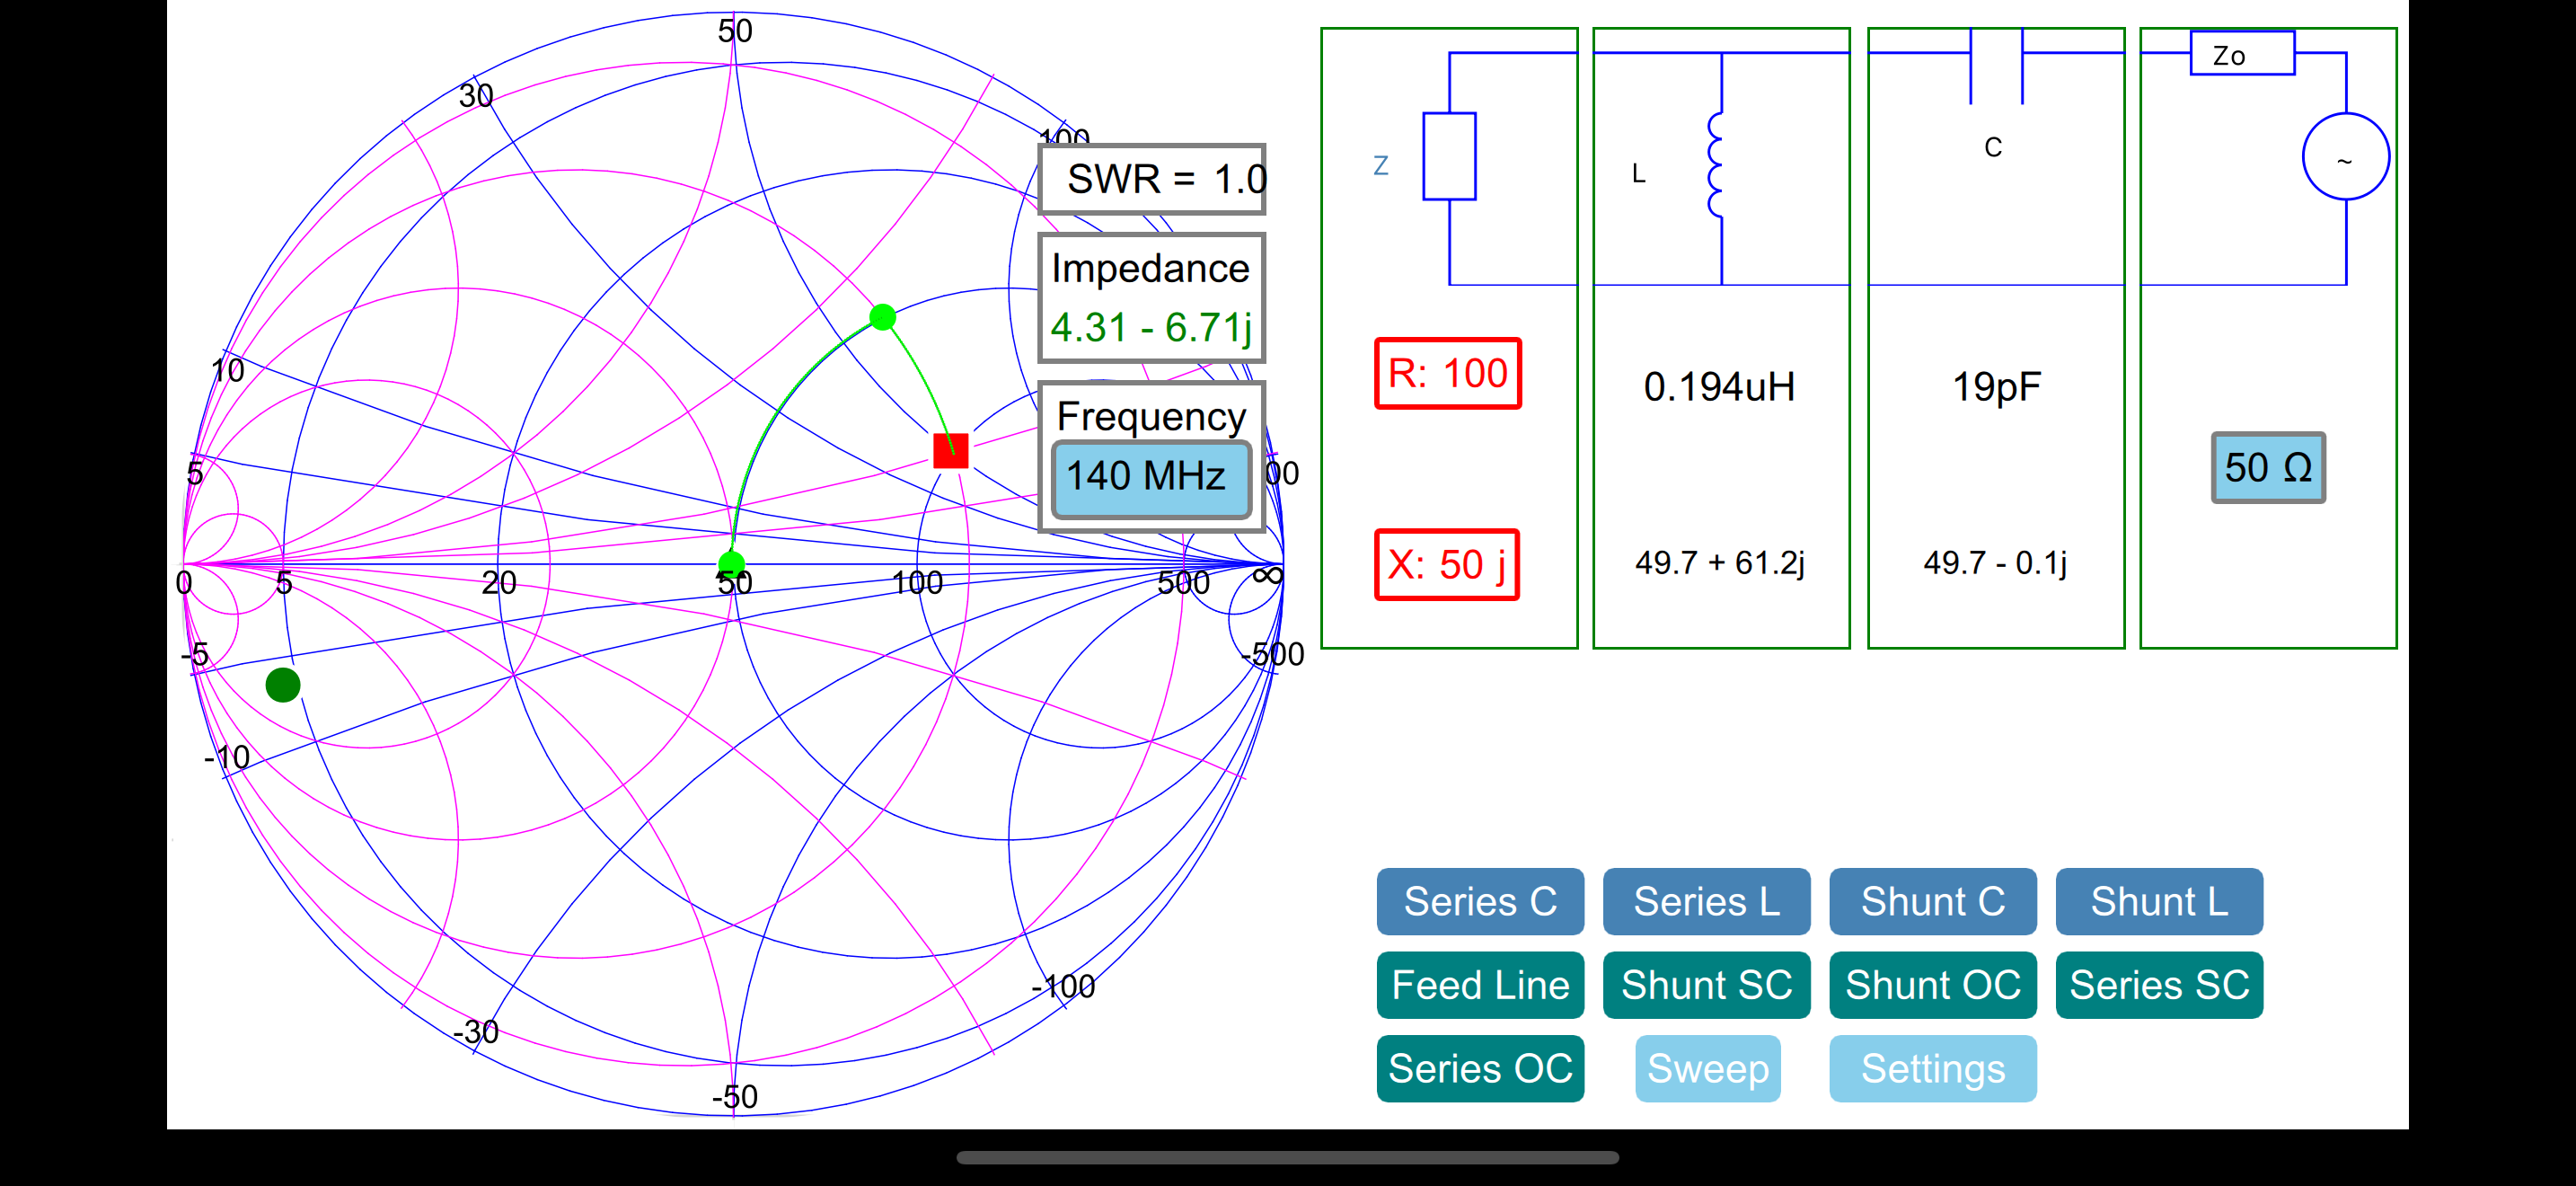
Task: Edit the X: 50 j reactance field
Action: 1446,565
